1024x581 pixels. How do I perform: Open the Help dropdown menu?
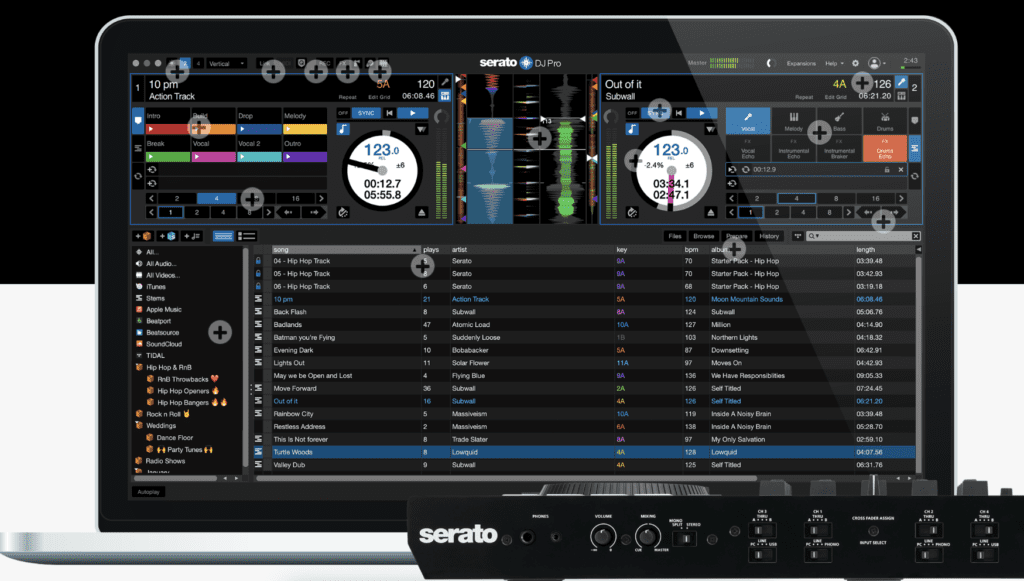pos(834,63)
